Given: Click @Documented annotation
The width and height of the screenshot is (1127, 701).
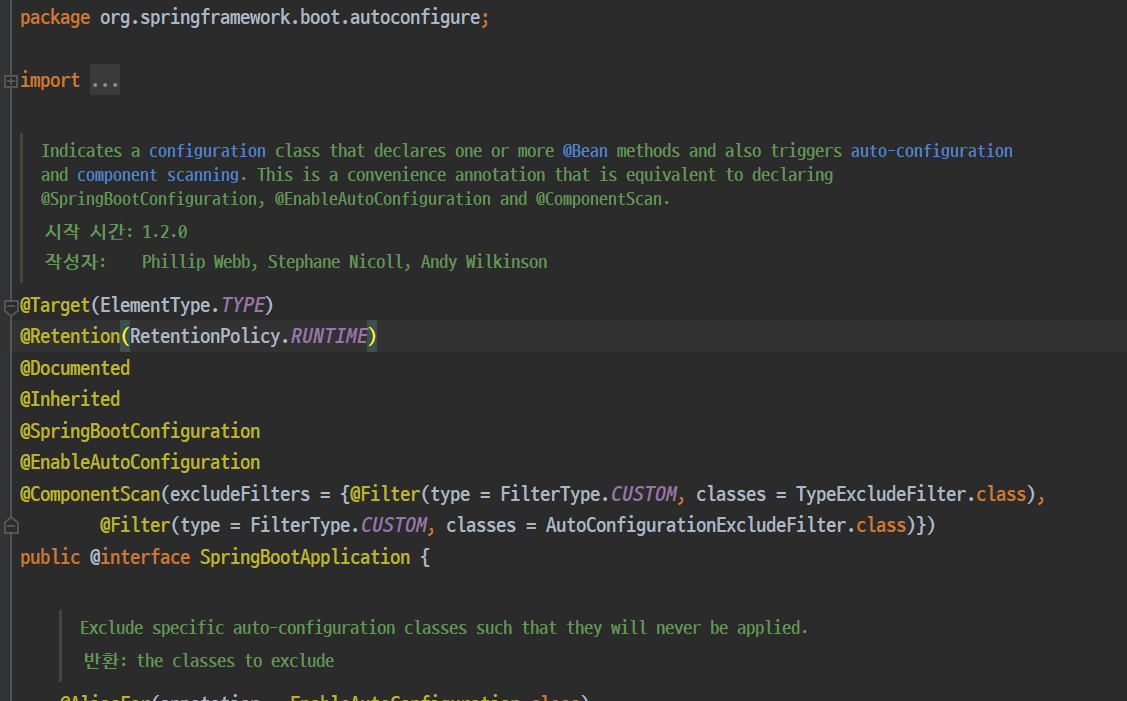Looking at the screenshot, I should (x=75, y=368).
